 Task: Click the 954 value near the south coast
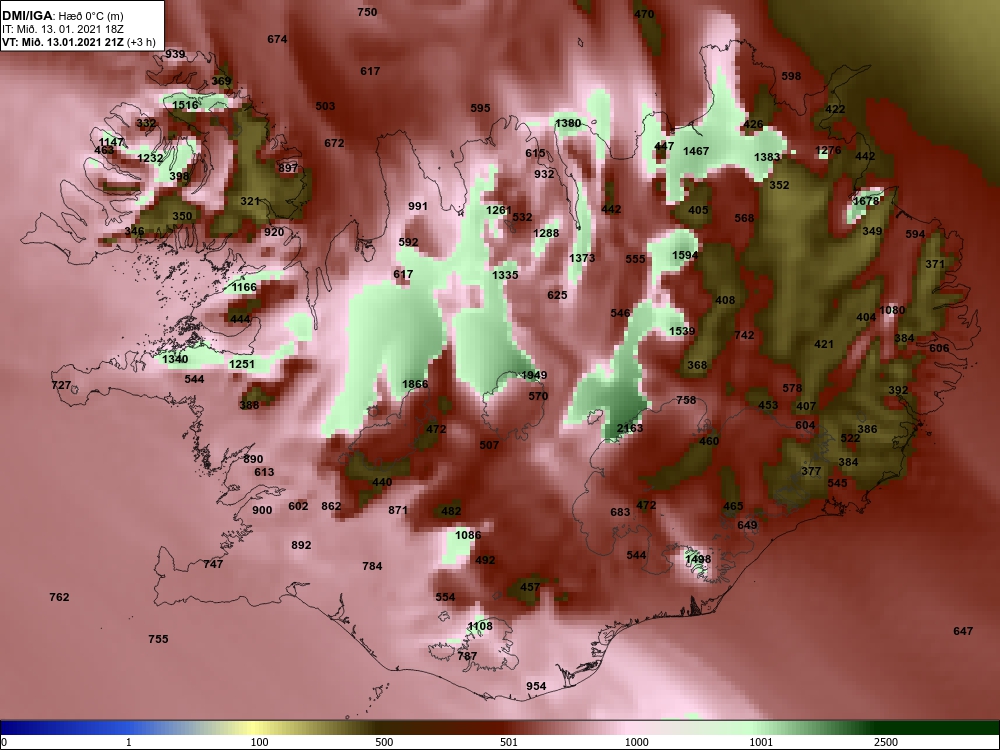(536, 686)
